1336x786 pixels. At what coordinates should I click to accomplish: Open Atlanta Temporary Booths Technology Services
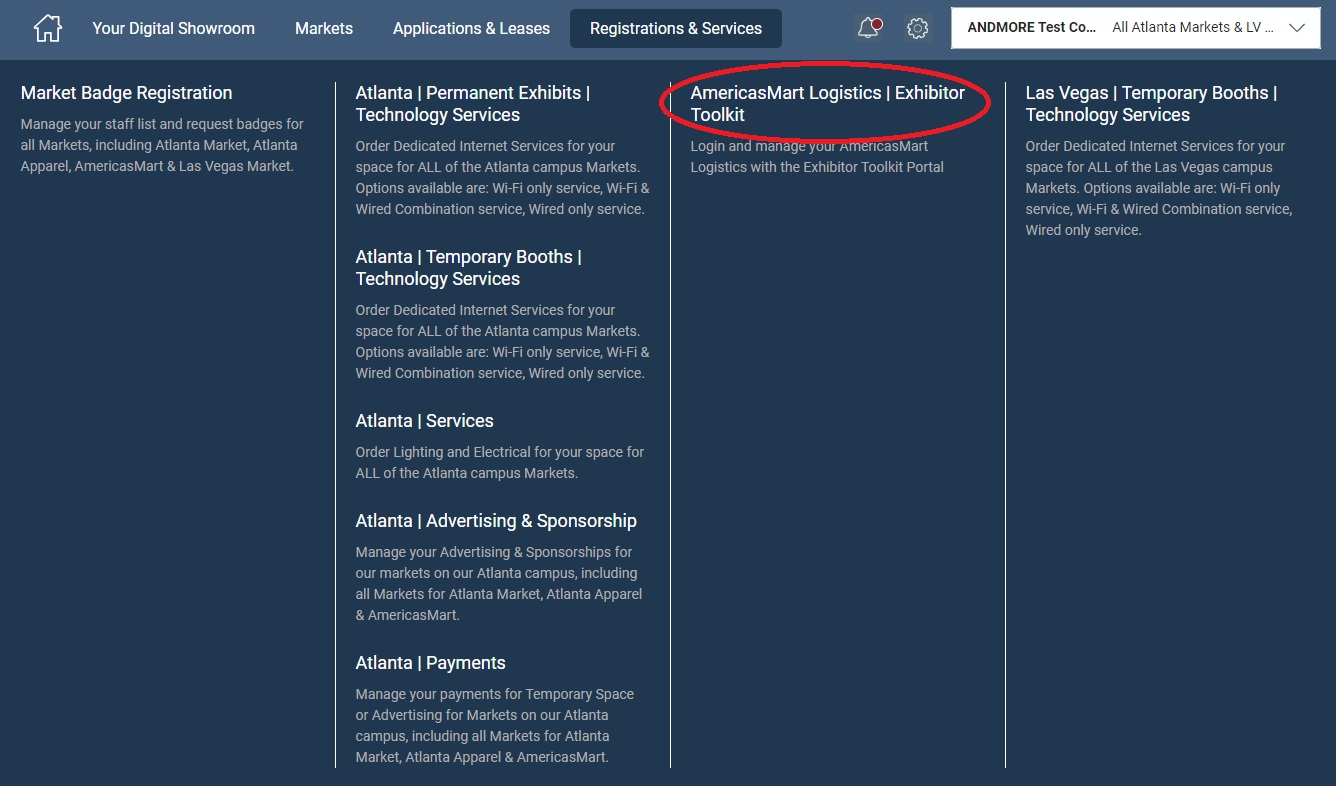(x=469, y=268)
